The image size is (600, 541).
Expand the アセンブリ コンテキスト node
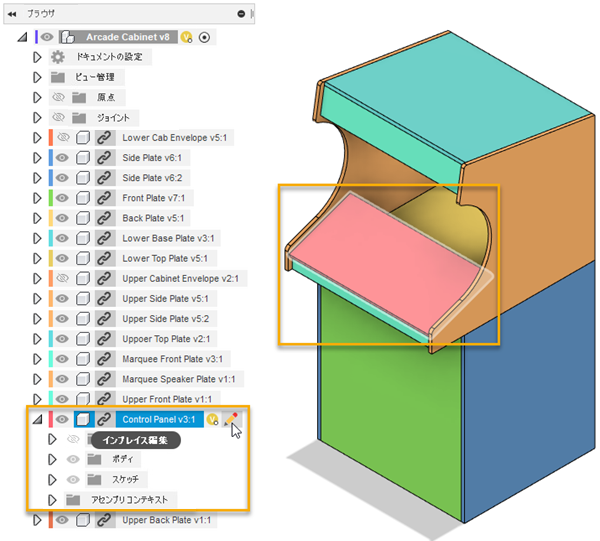52,500
